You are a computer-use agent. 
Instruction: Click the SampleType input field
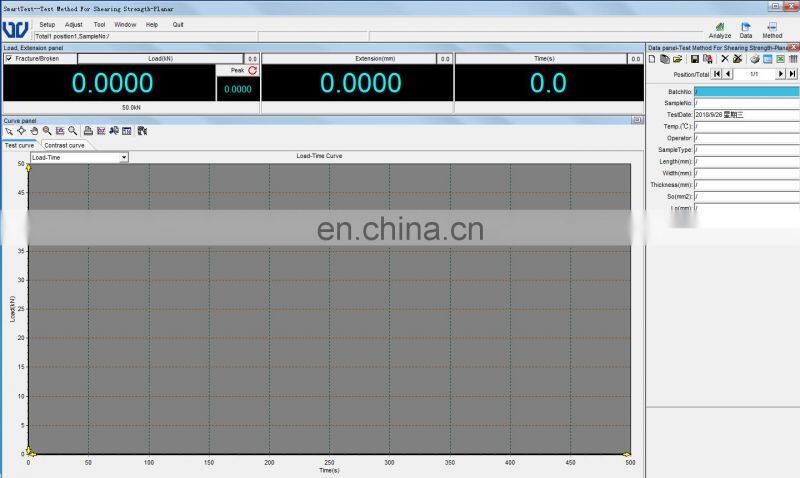pos(747,150)
